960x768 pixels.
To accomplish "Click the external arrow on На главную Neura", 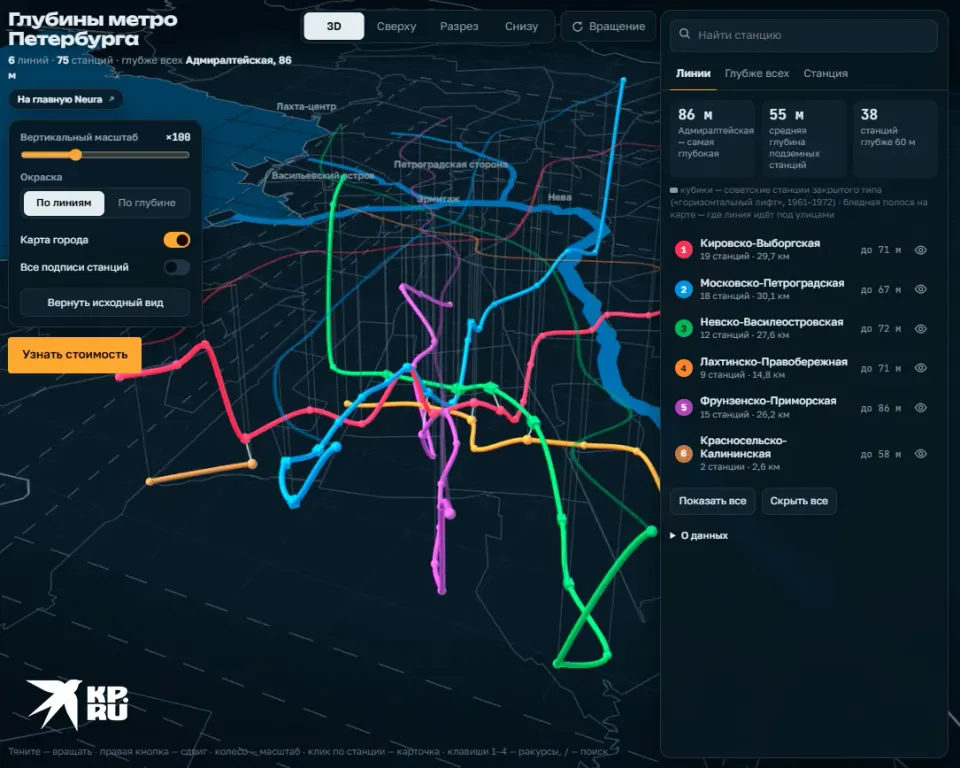I will pos(111,99).
